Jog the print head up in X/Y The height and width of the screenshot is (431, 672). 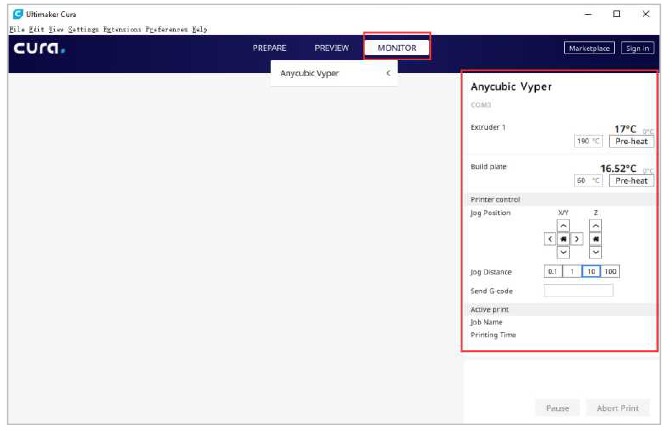[563, 226]
